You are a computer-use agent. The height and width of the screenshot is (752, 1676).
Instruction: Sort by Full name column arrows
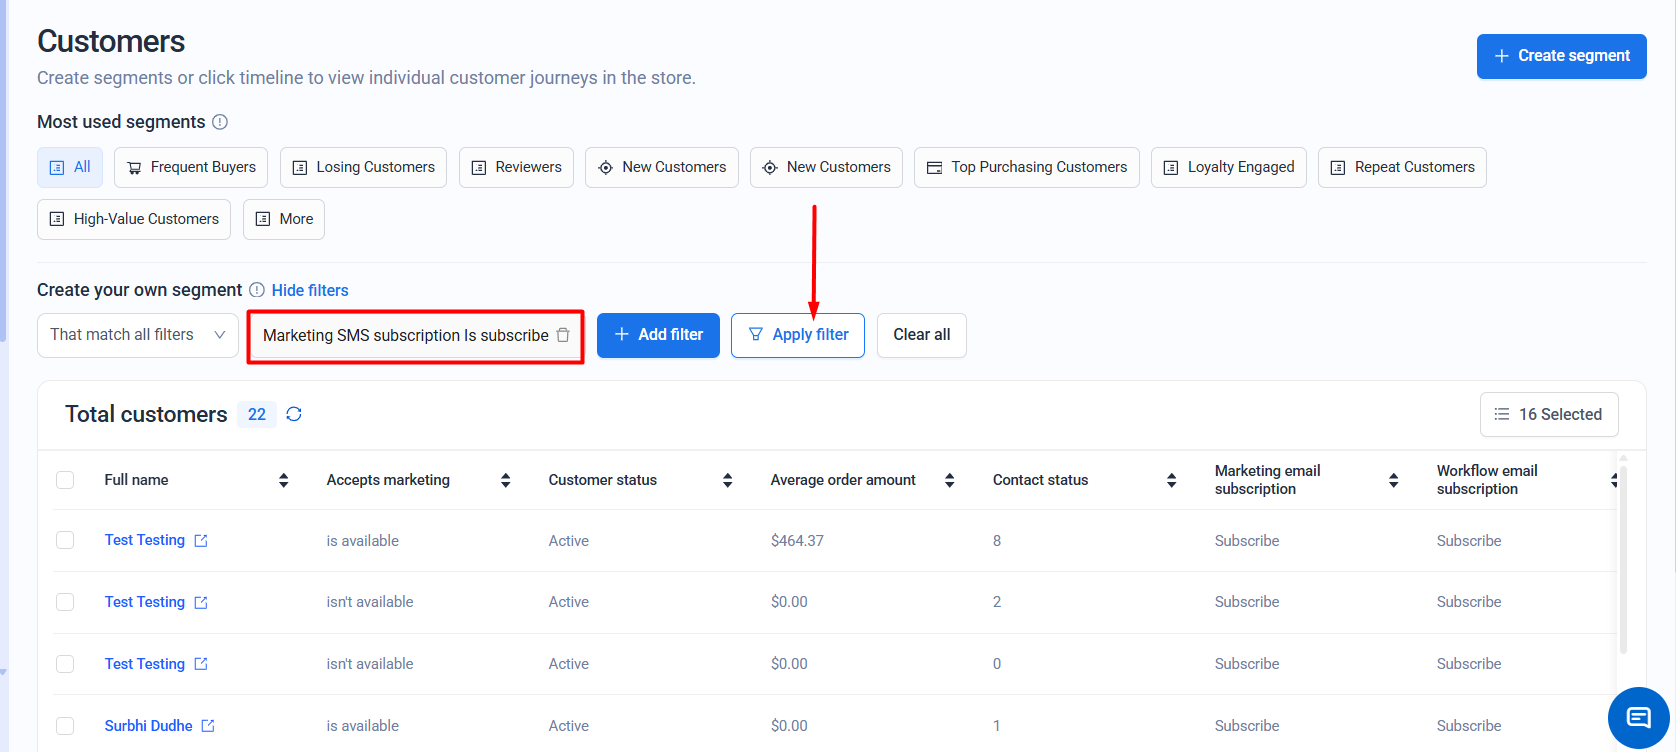tap(283, 480)
